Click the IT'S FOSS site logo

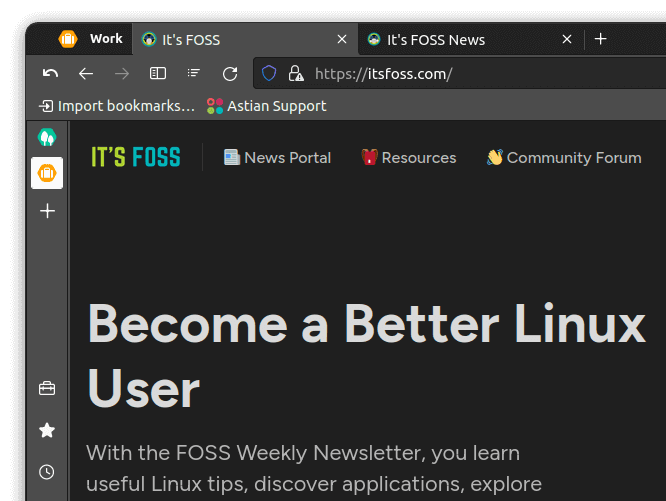(136, 157)
